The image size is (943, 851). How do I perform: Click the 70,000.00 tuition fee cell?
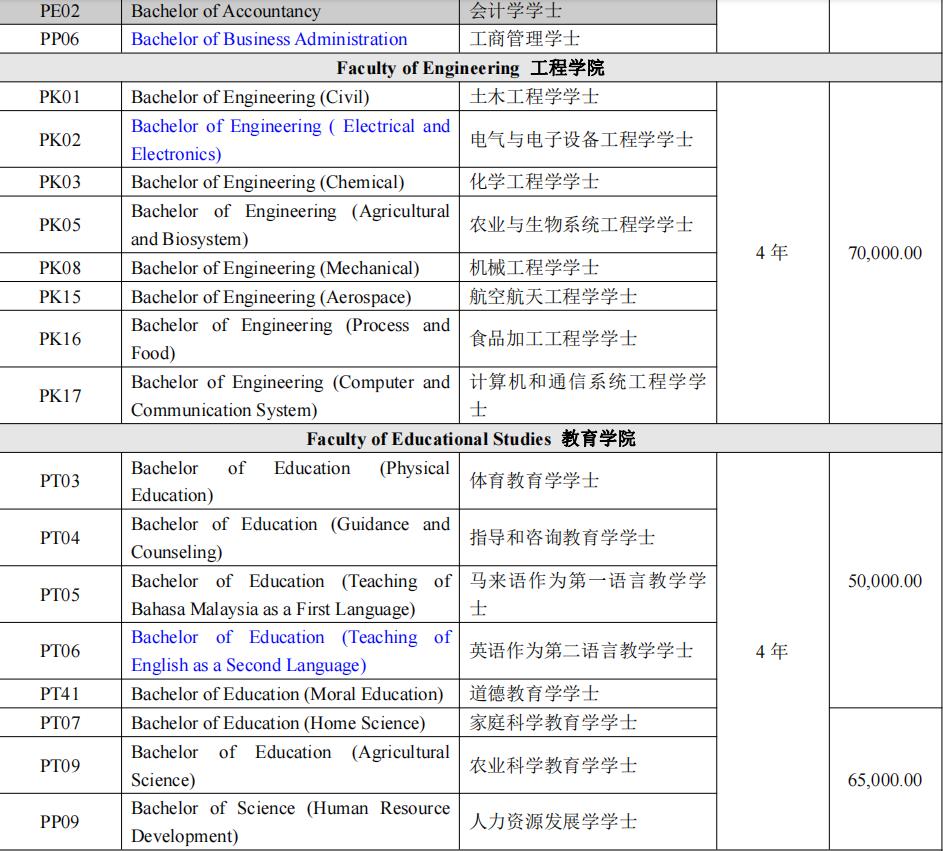(x=884, y=254)
